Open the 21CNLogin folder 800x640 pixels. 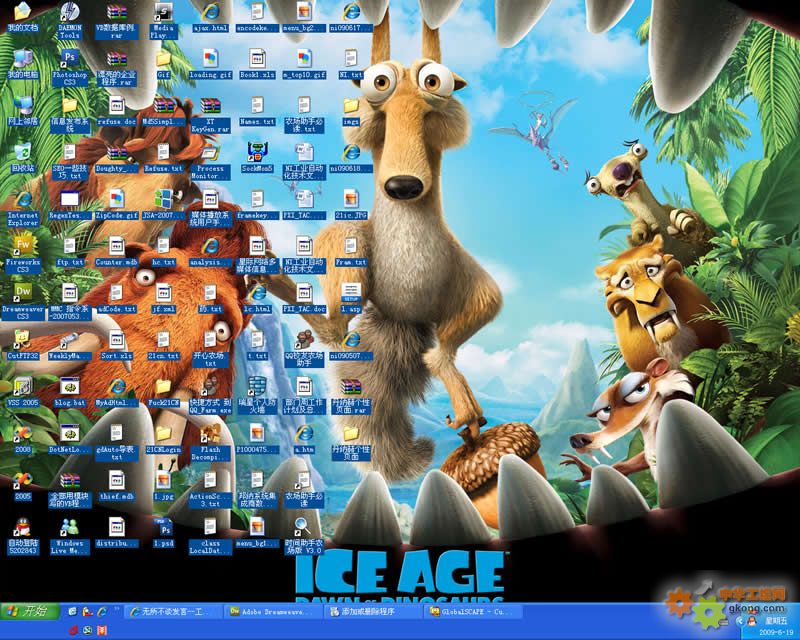click(x=163, y=439)
